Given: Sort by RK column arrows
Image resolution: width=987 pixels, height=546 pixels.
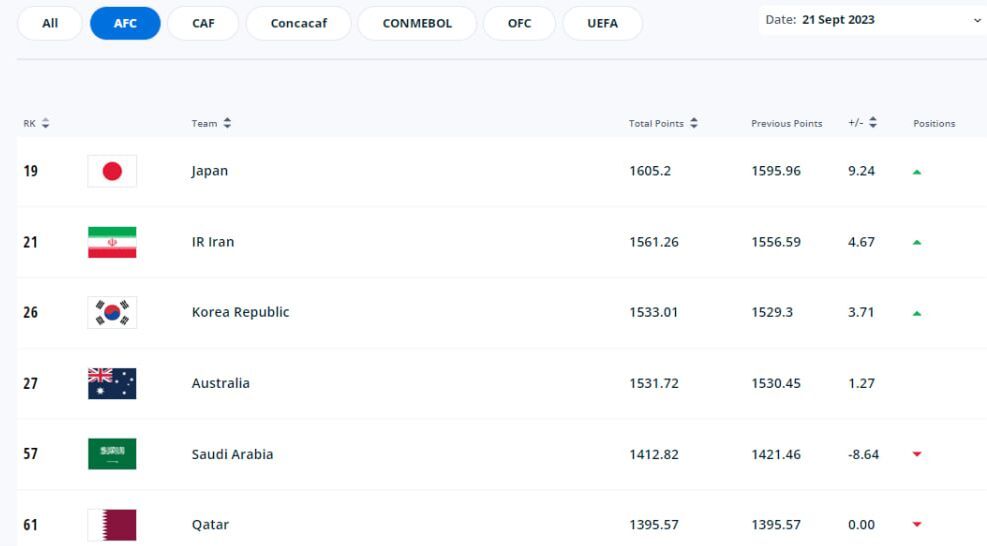Looking at the screenshot, I should 45,123.
